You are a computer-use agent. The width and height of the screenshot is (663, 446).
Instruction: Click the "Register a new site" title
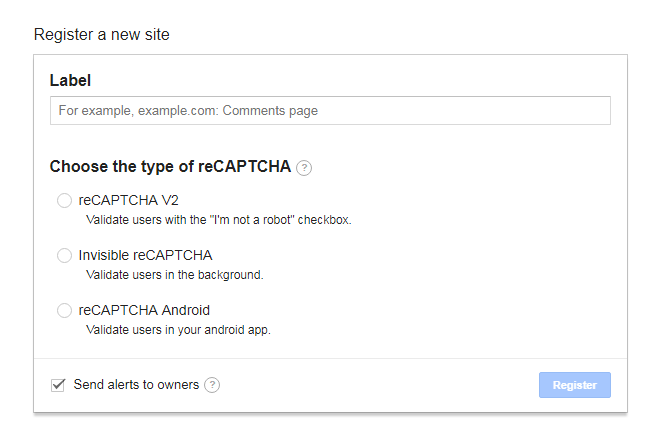tap(101, 34)
